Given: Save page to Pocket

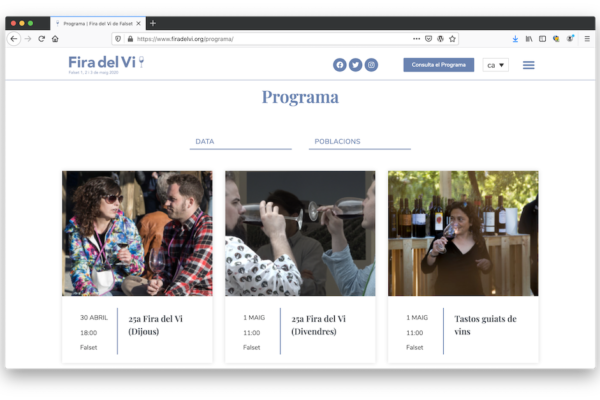Looking at the screenshot, I should point(429,39).
